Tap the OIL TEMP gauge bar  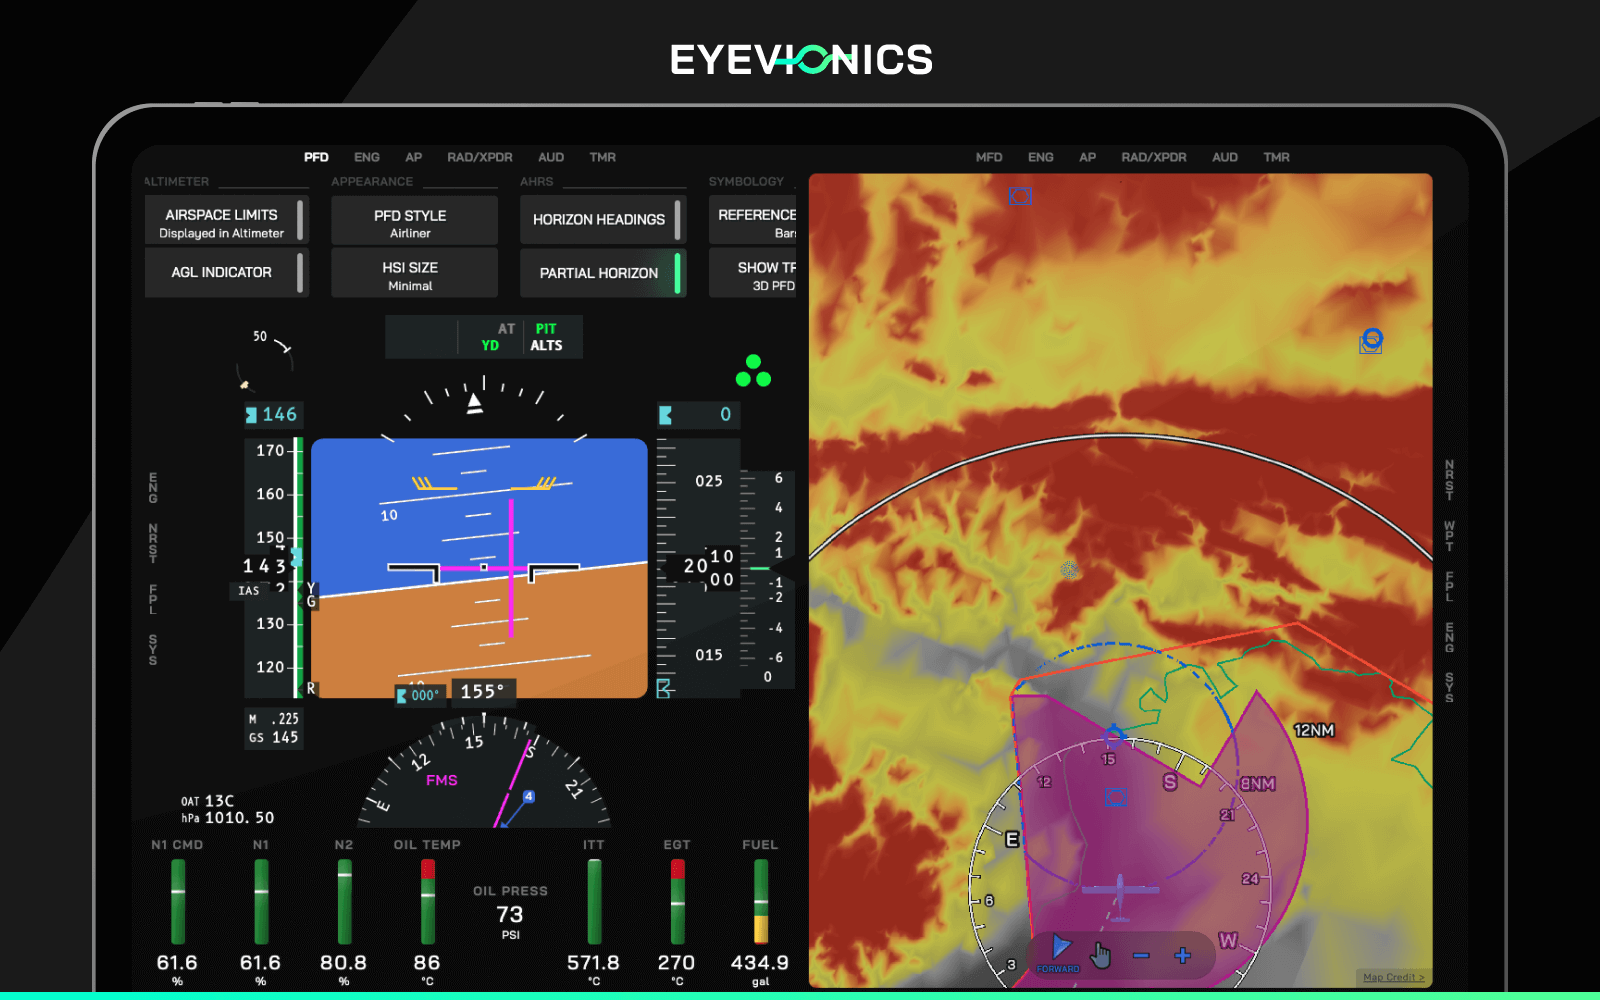(428, 902)
